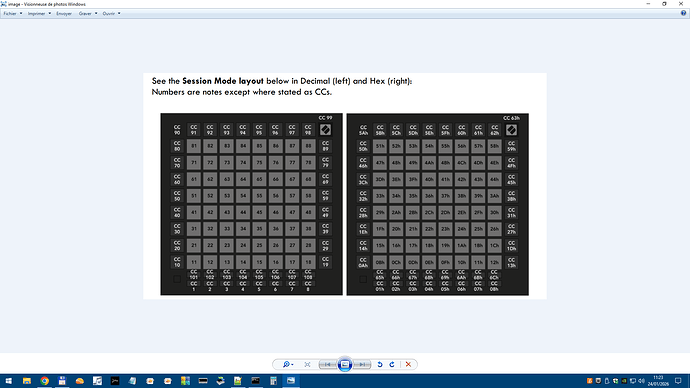The width and height of the screenshot is (690, 388).
Task: Open the notification center icon
Action: (x=679, y=381)
